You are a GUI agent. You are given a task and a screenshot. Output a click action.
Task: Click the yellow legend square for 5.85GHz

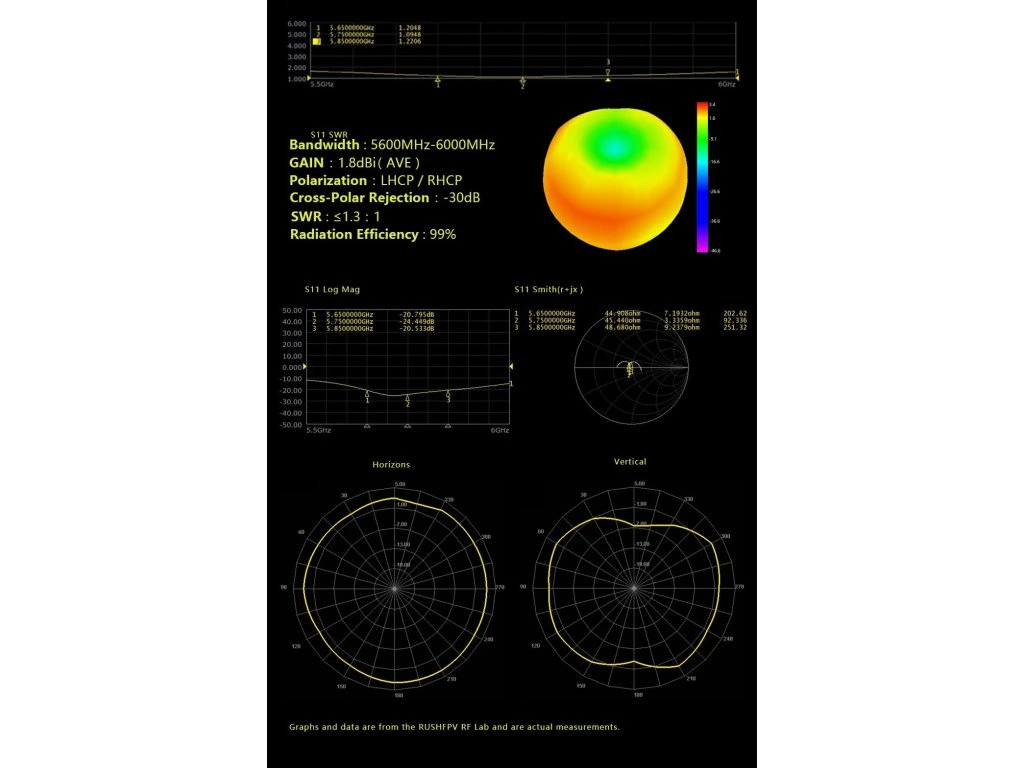click(x=317, y=41)
